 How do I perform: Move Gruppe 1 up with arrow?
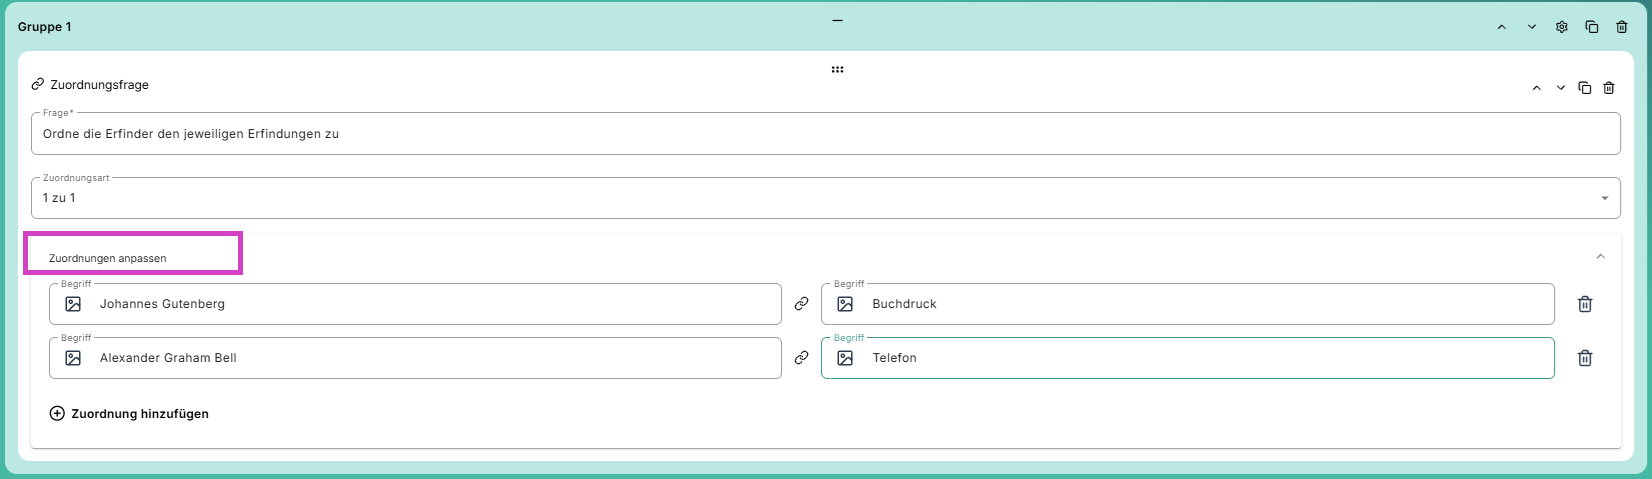point(1501,27)
